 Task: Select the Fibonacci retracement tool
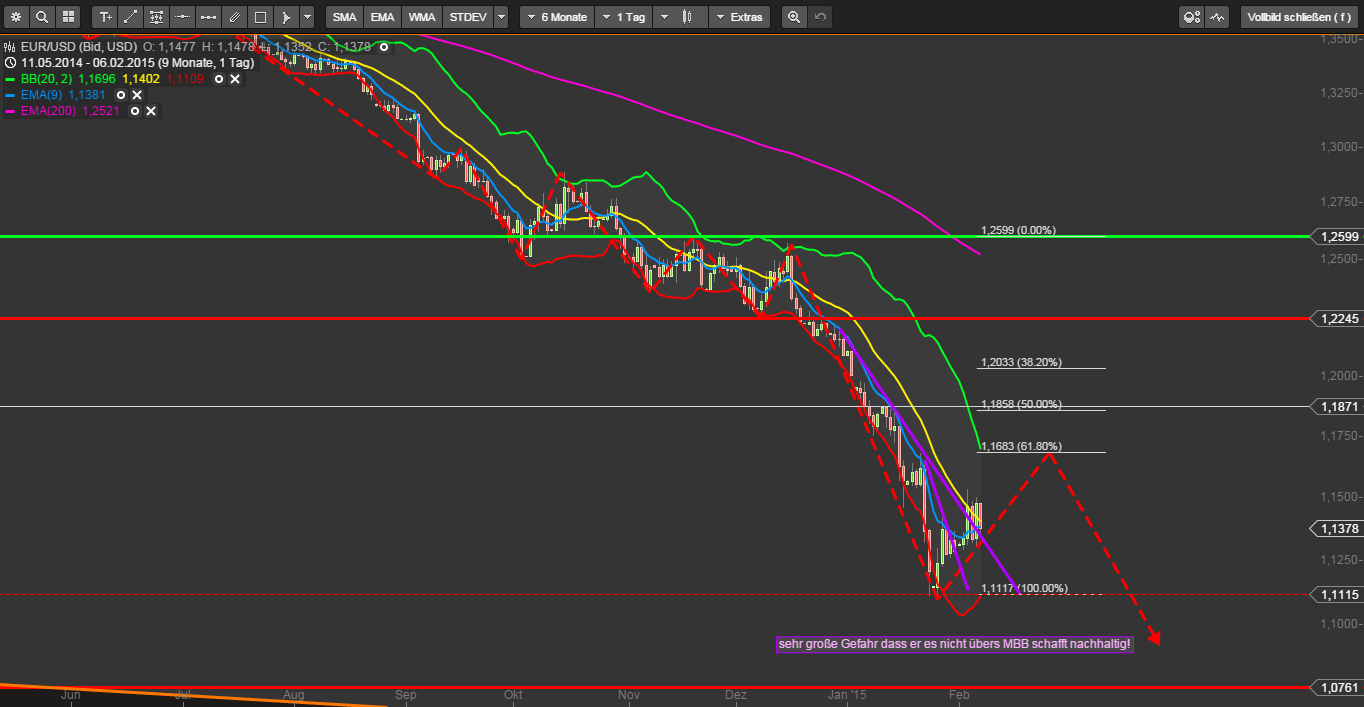pos(157,17)
